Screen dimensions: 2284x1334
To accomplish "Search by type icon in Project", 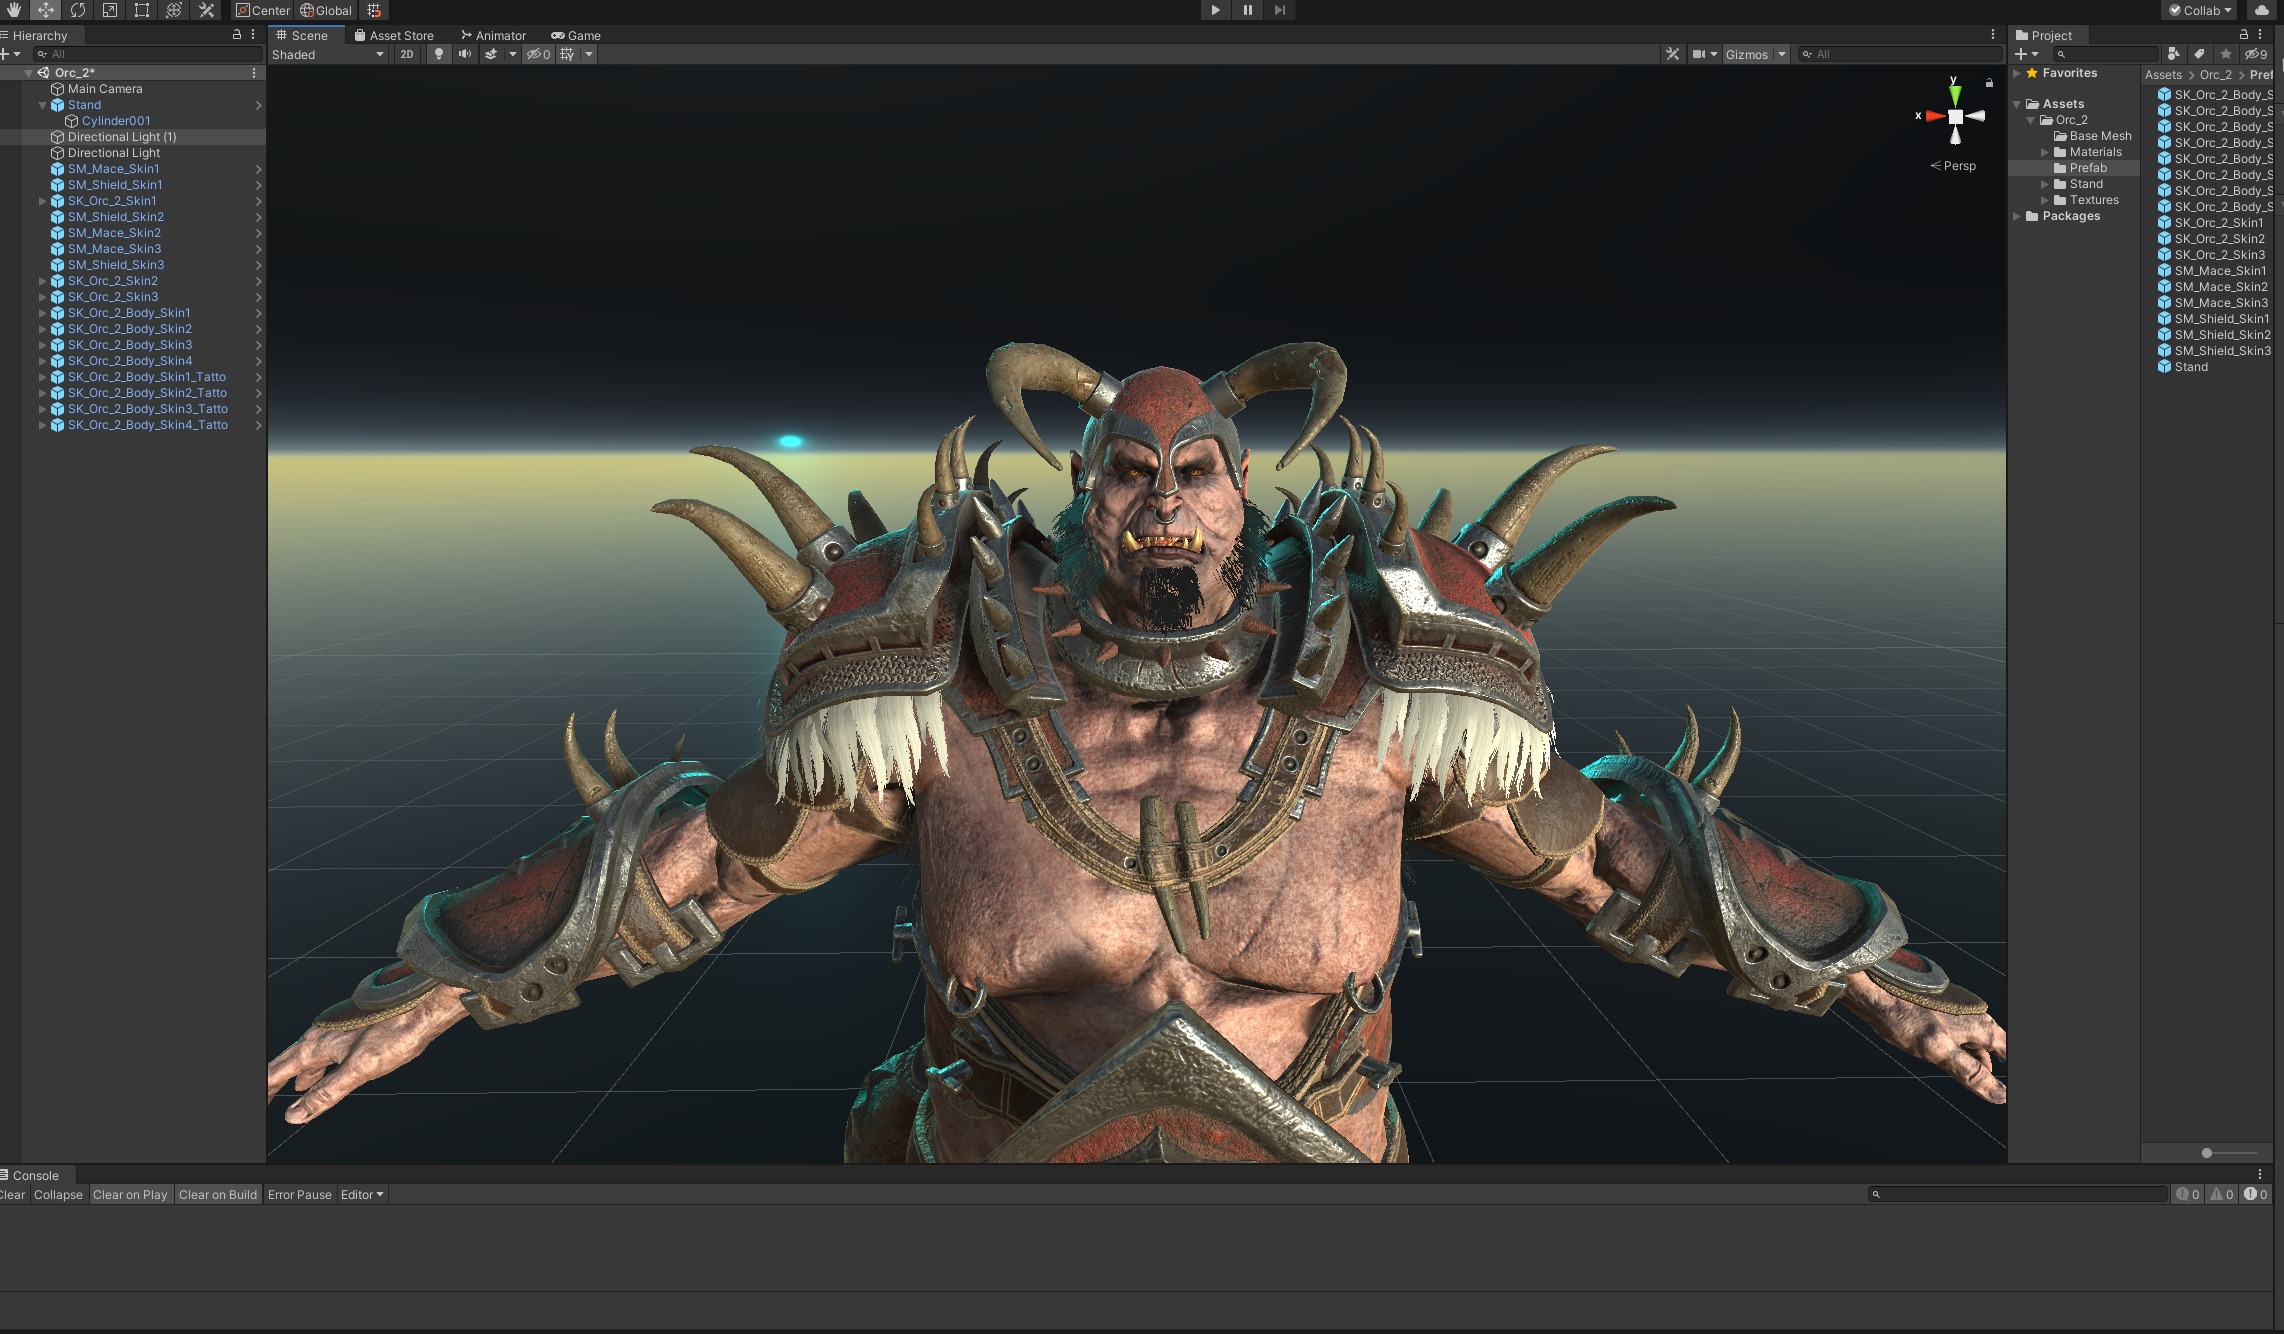I will click(x=2173, y=54).
